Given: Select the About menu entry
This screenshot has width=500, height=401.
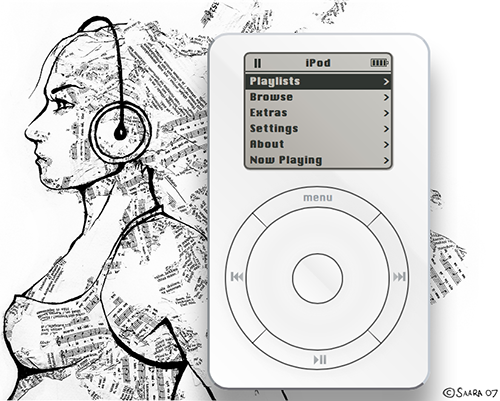Looking at the screenshot, I should [318, 144].
